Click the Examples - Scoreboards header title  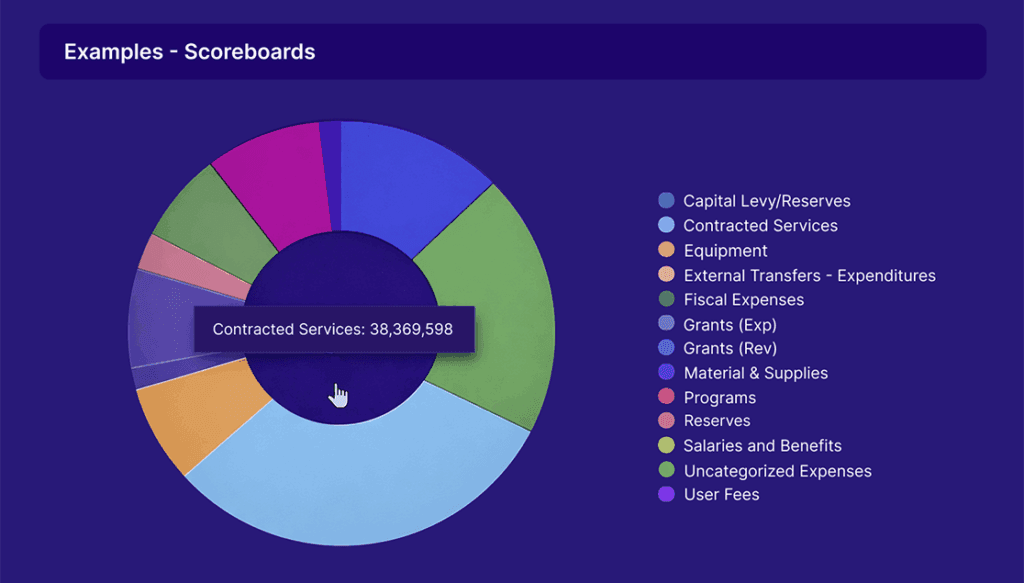189,52
